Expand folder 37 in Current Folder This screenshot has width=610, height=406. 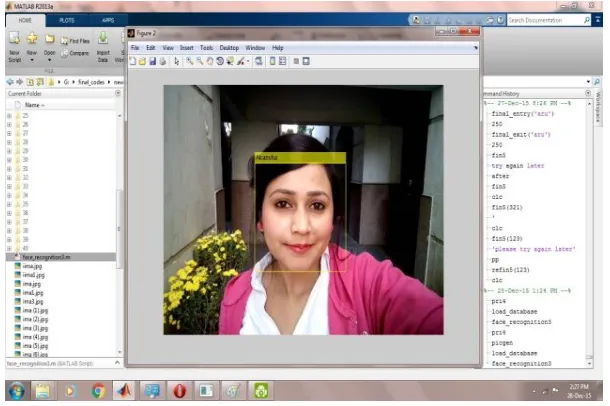pos(9,222)
